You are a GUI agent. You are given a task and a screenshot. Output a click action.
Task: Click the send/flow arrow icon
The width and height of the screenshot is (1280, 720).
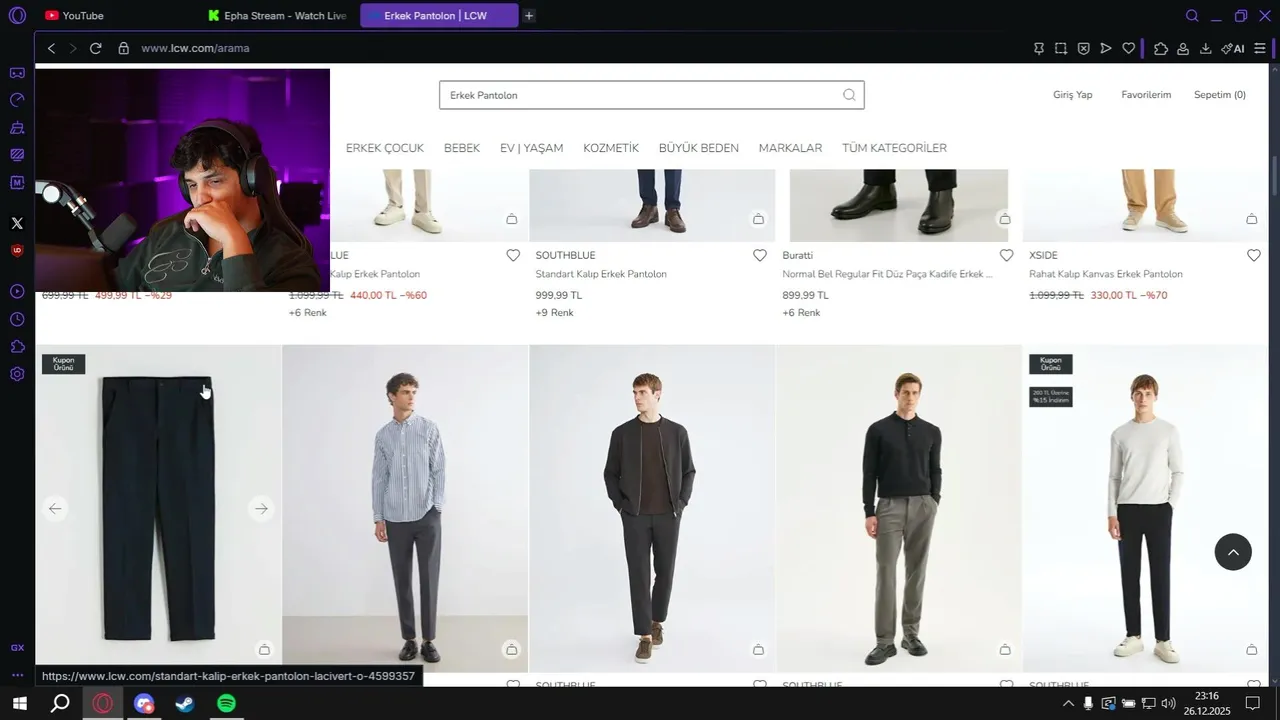click(x=1106, y=48)
